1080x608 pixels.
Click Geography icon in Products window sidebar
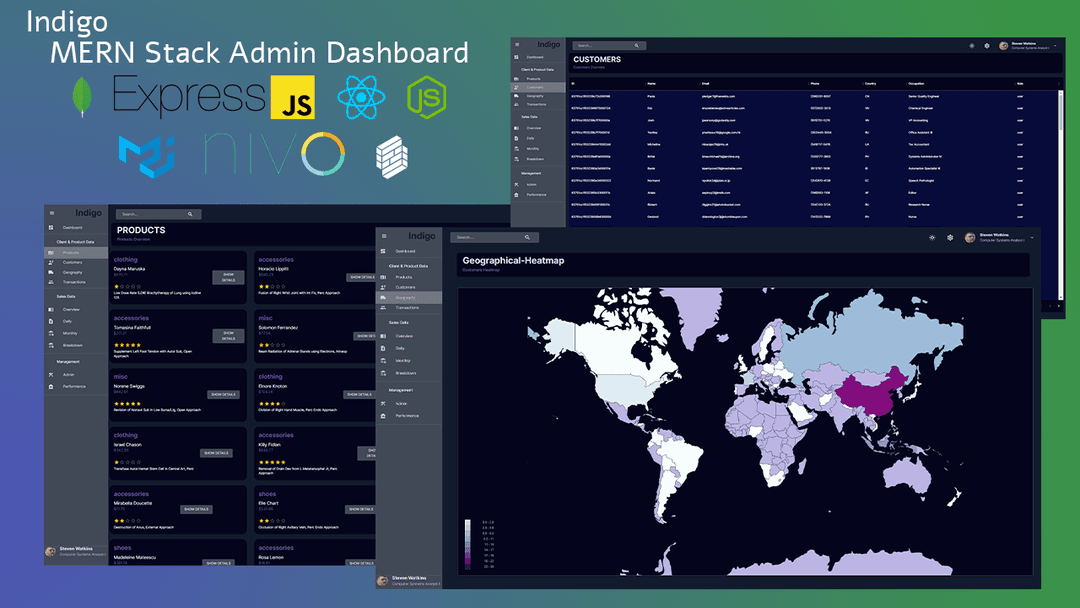pyautogui.click(x=51, y=272)
